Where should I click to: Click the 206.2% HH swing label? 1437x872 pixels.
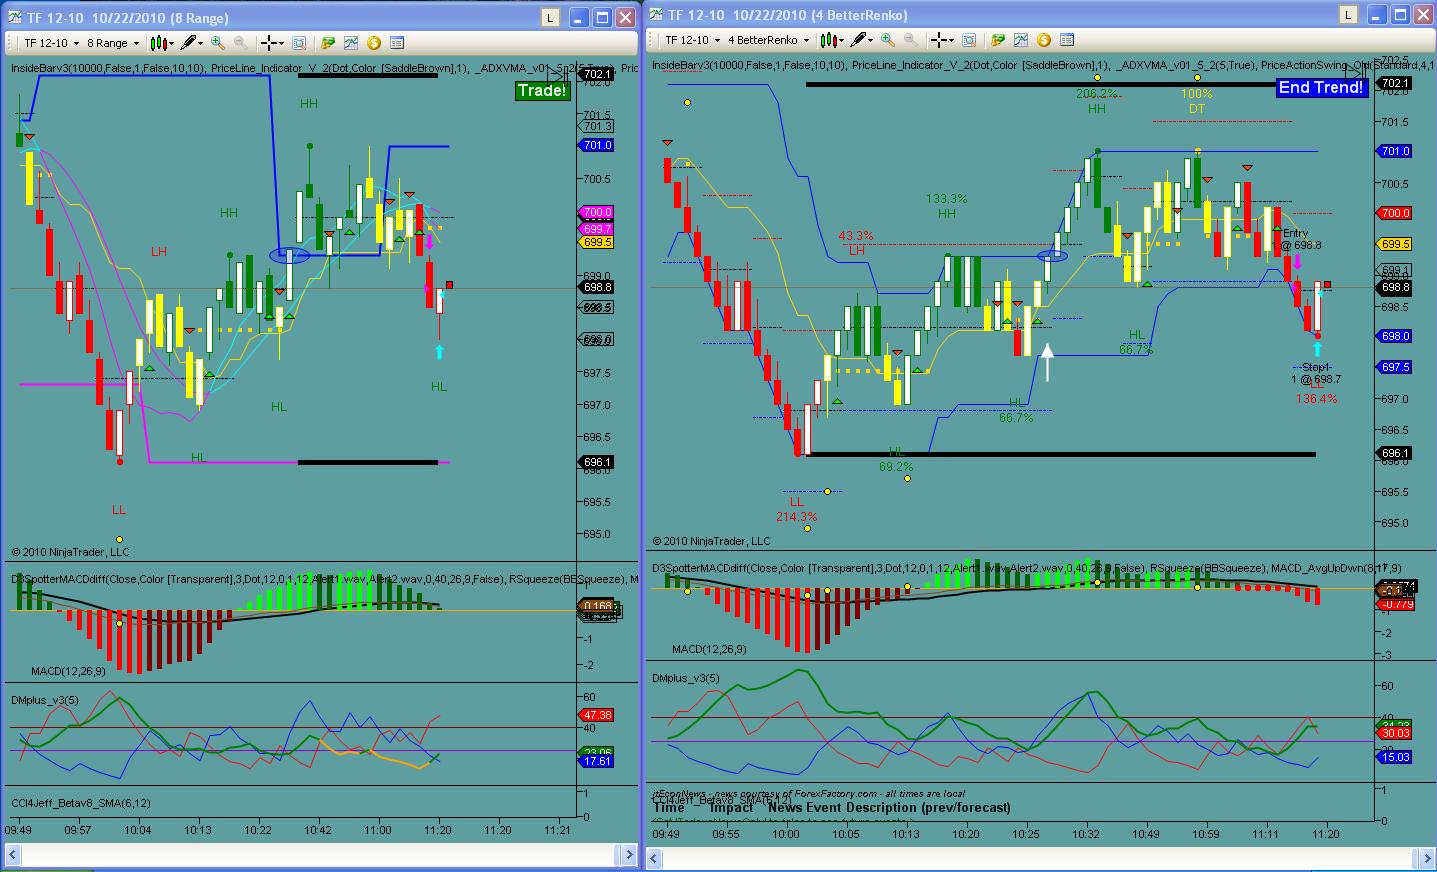(x=1097, y=94)
